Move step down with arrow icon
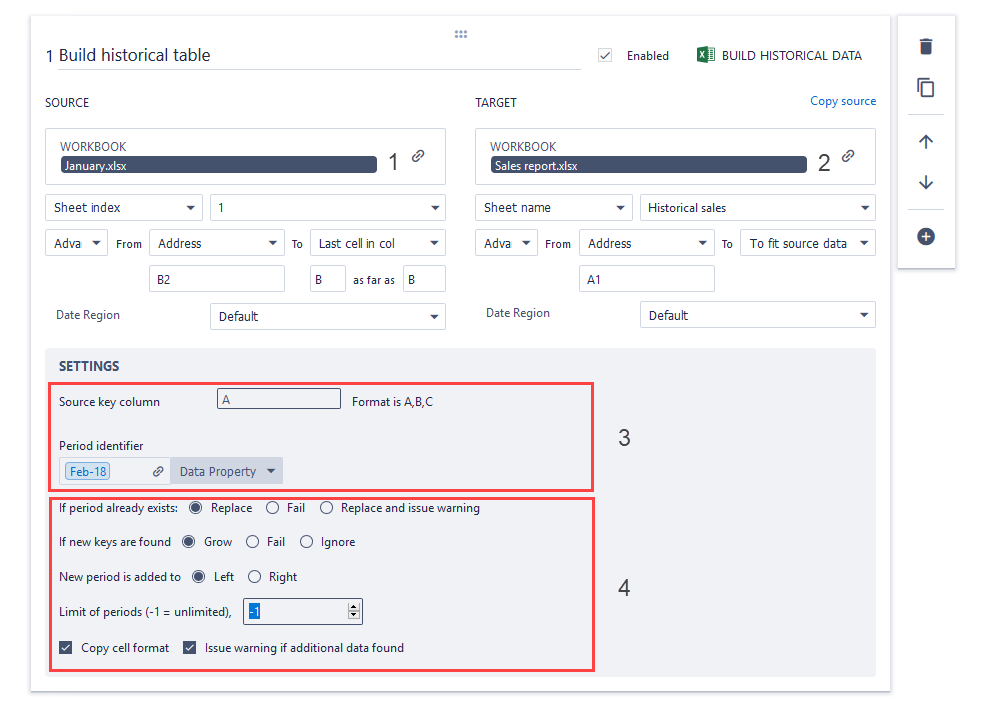Image resolution: width=992 pixels, height=711 pixels. coord(926,183)
